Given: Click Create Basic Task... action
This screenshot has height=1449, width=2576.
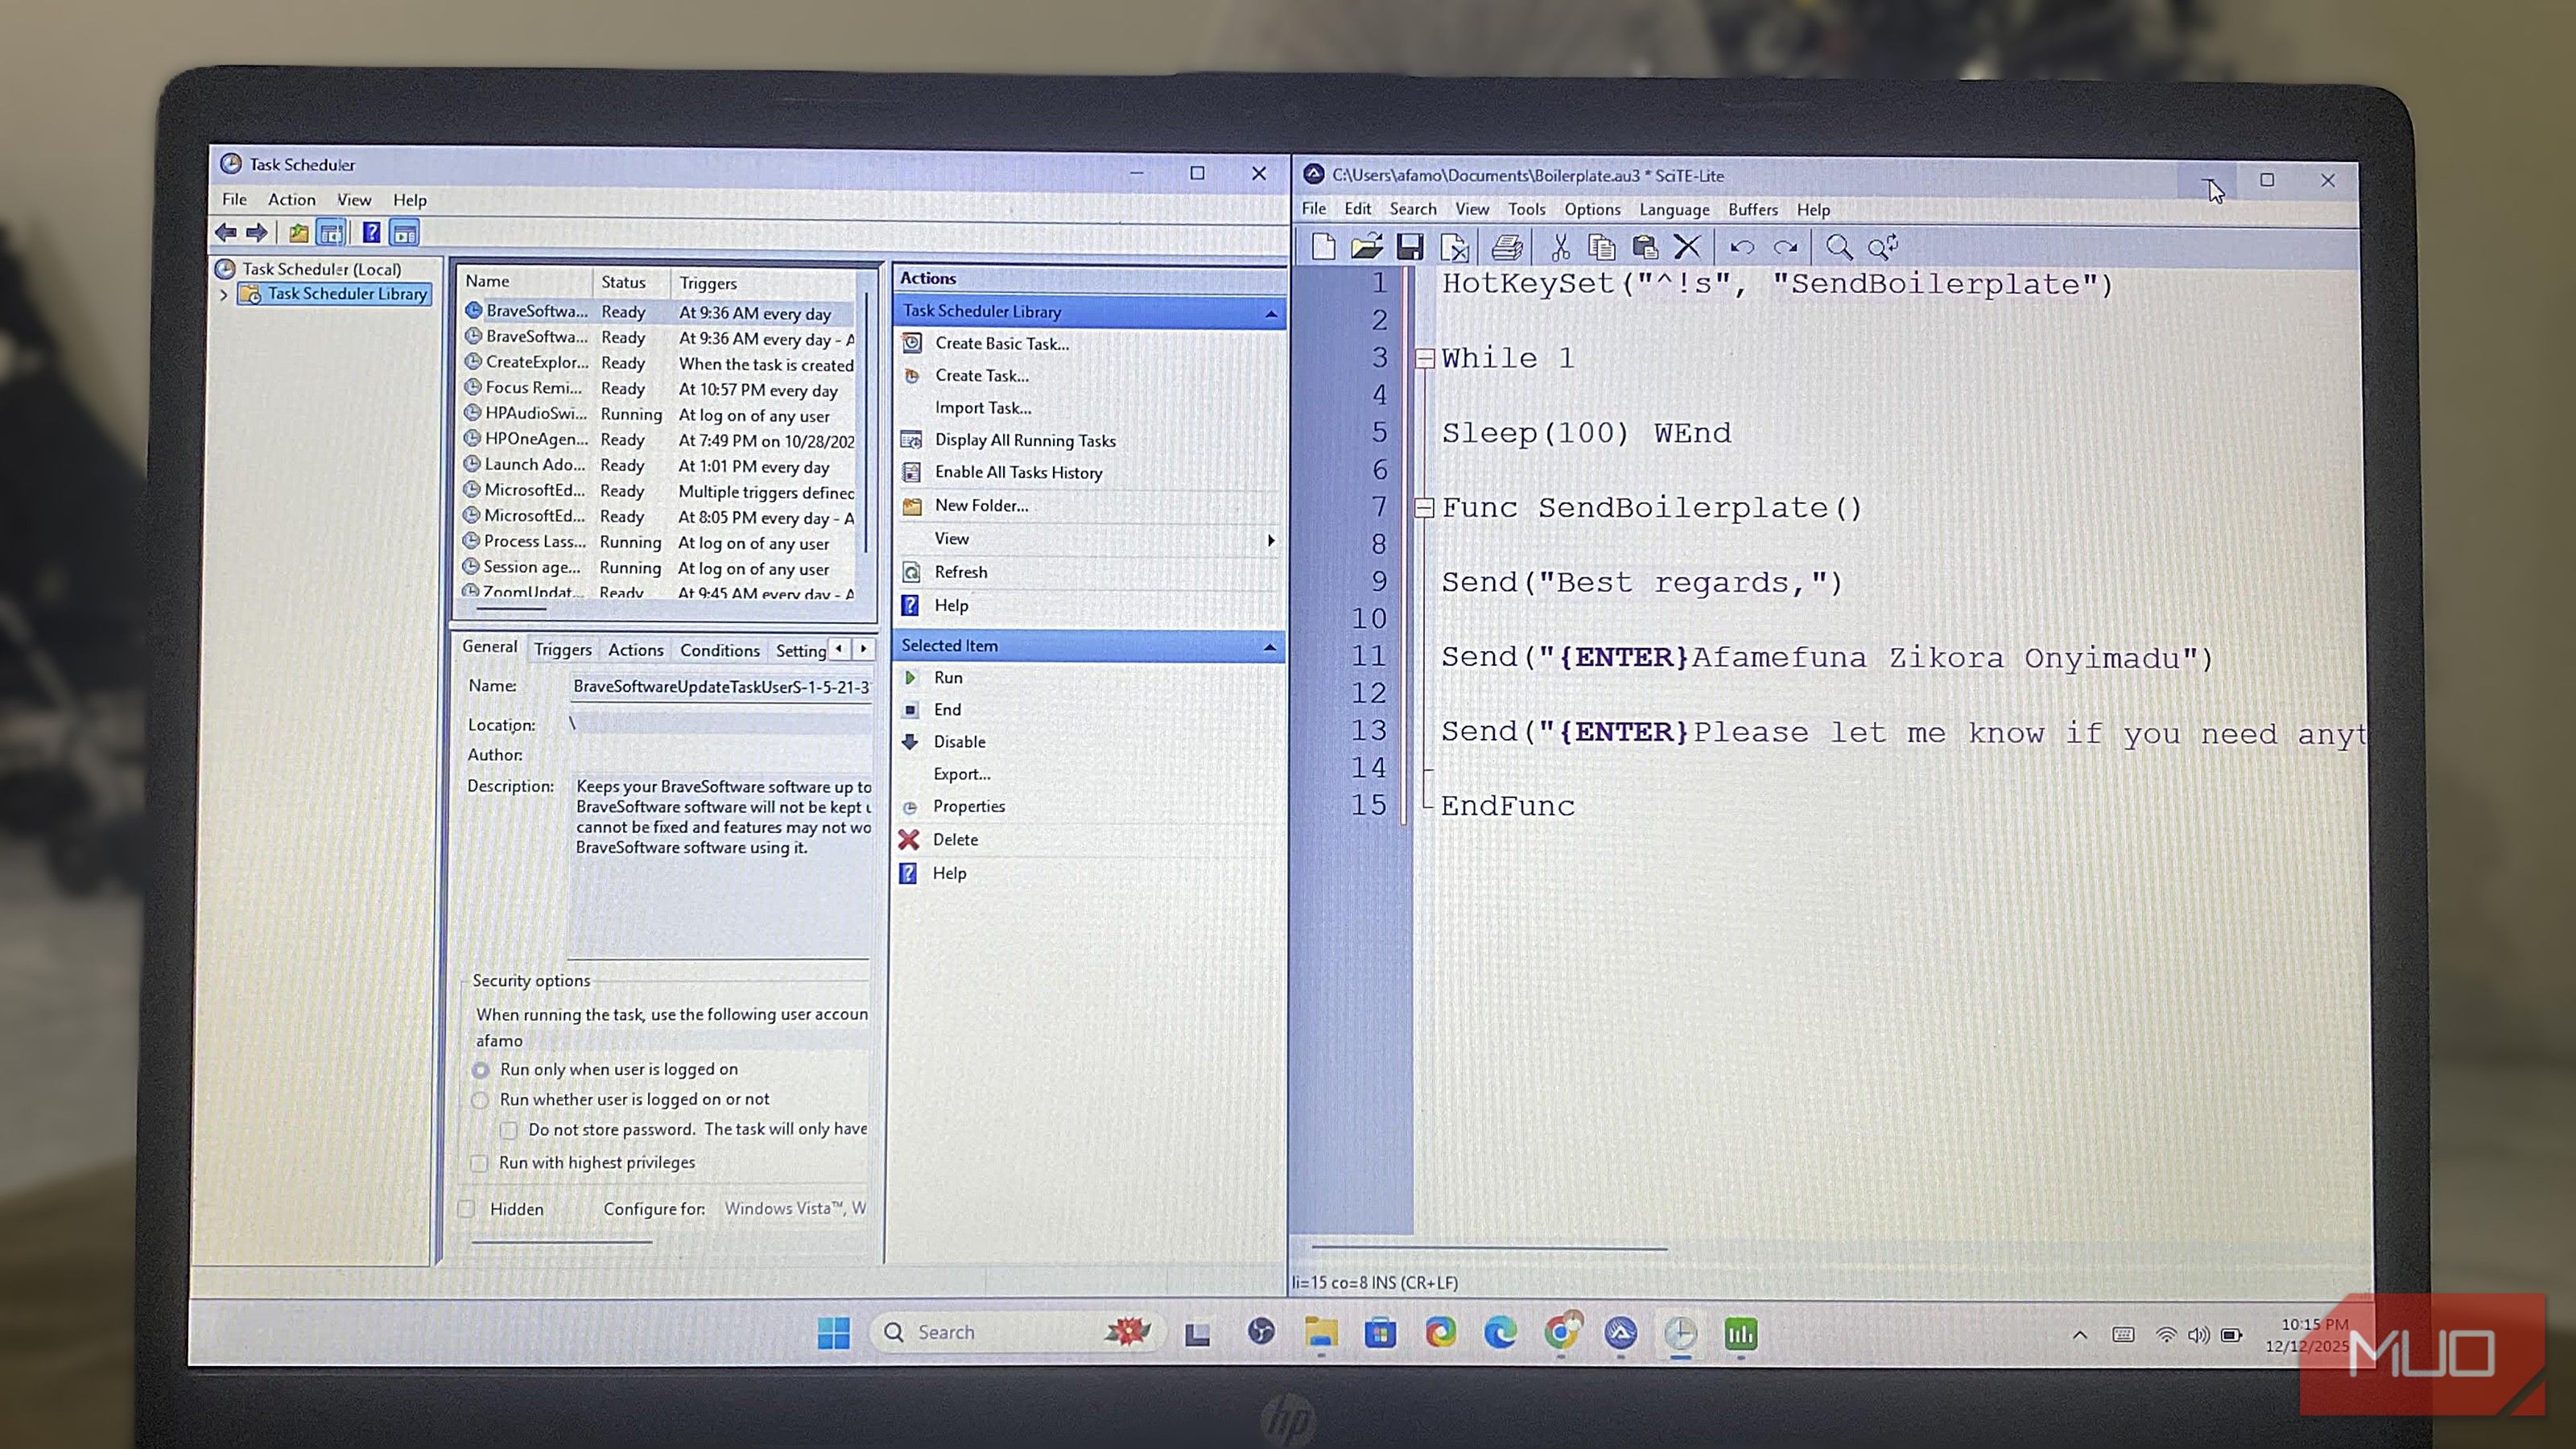Looking at the screenshot, I should click(1001, 343).
